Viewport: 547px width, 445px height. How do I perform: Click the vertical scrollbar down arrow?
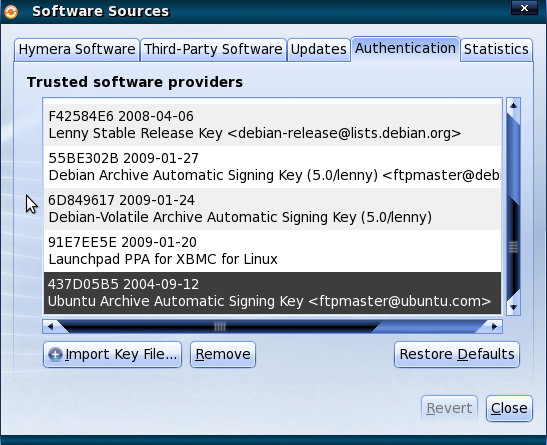(514, 307)
